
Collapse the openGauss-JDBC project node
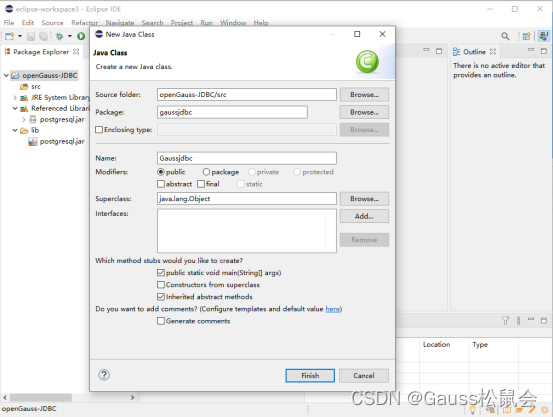click(6, 75)
